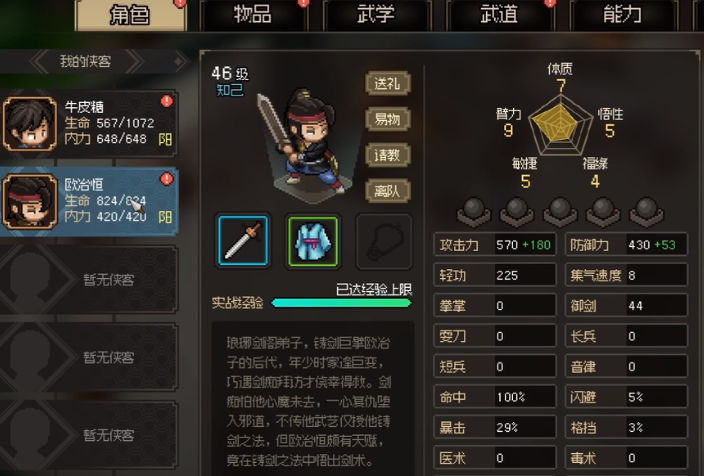The height and width of the screenshot is (476, 704).
Task: Open the empty accessory pouch slot
Action: (x=383, y=241)
